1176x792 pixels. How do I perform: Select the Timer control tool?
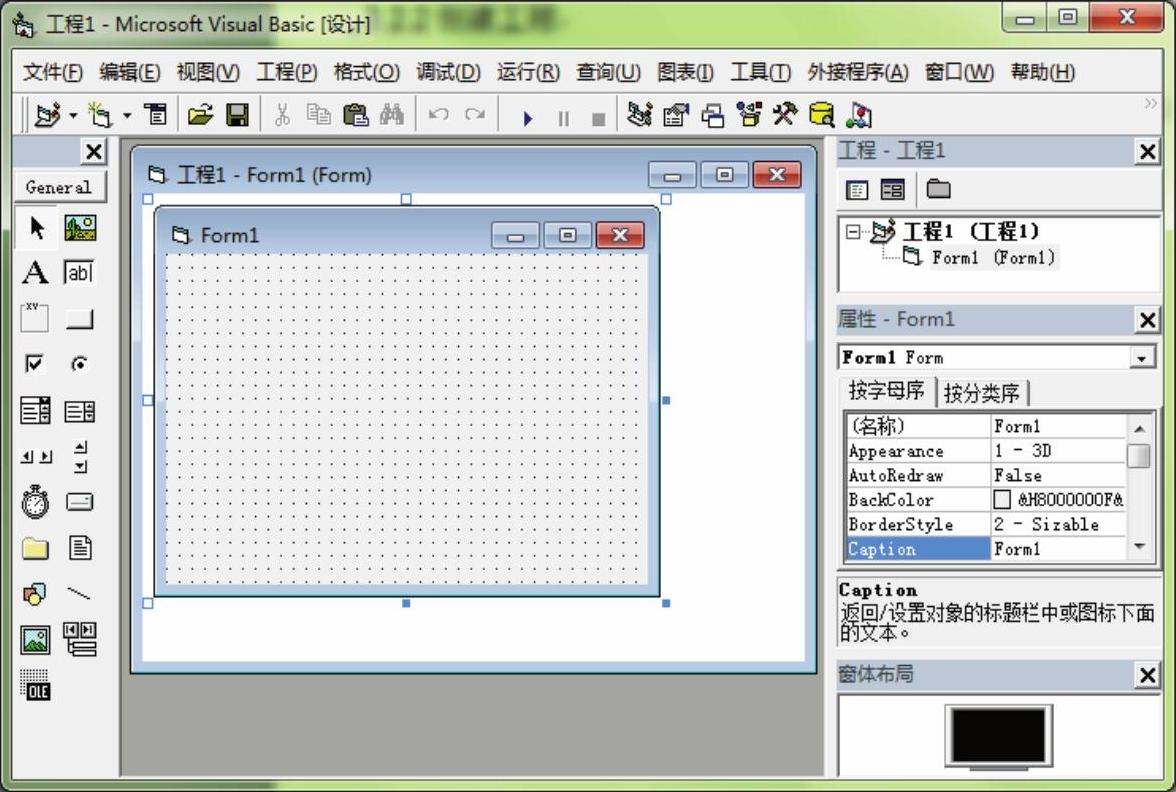tap(35, 502)
